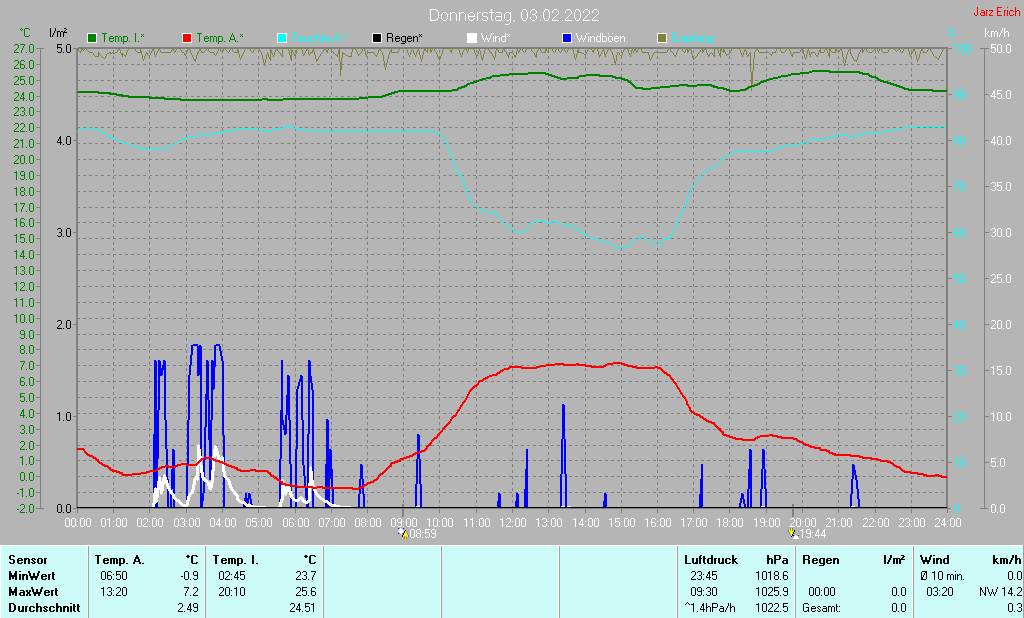
Task: Click the chart title Donnerstag, 03.02.2022
Action: tap(514, 15)
